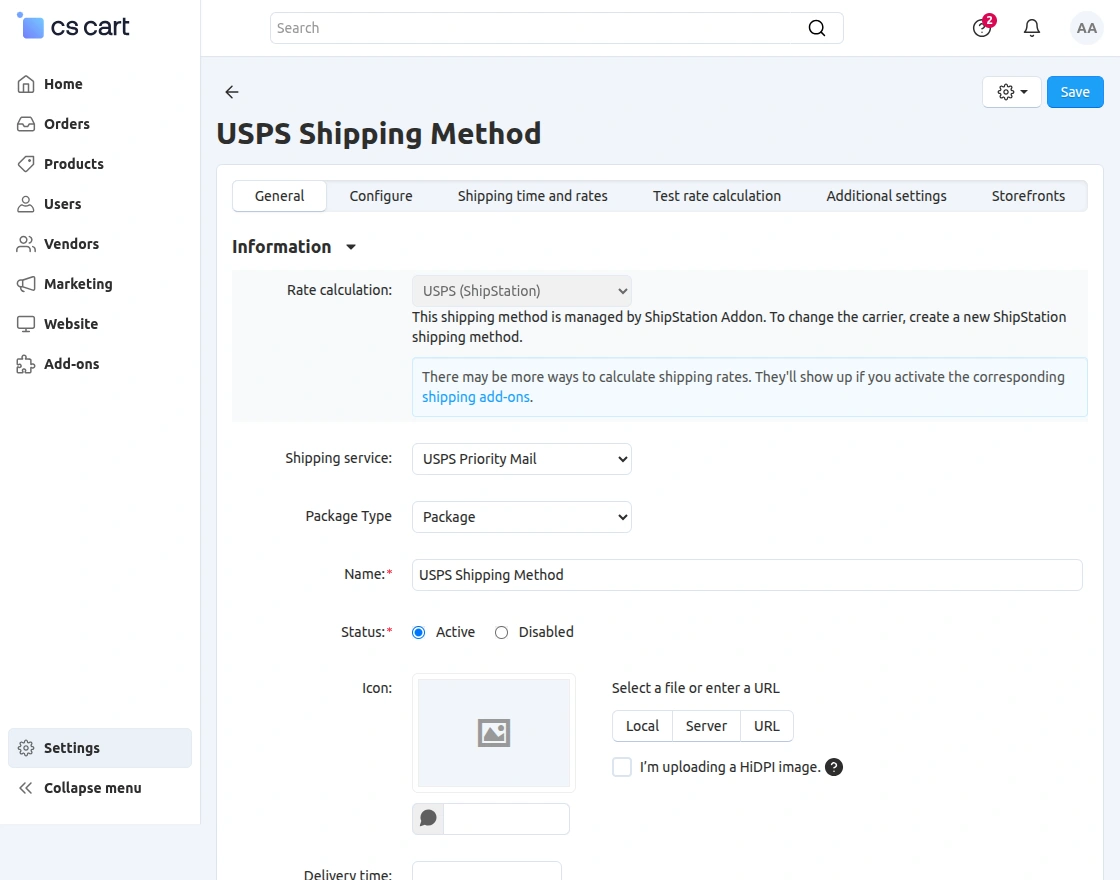Open the Marketing menu label
The width and height of the screenshot is (1120, 880).
tap(79, 284)
